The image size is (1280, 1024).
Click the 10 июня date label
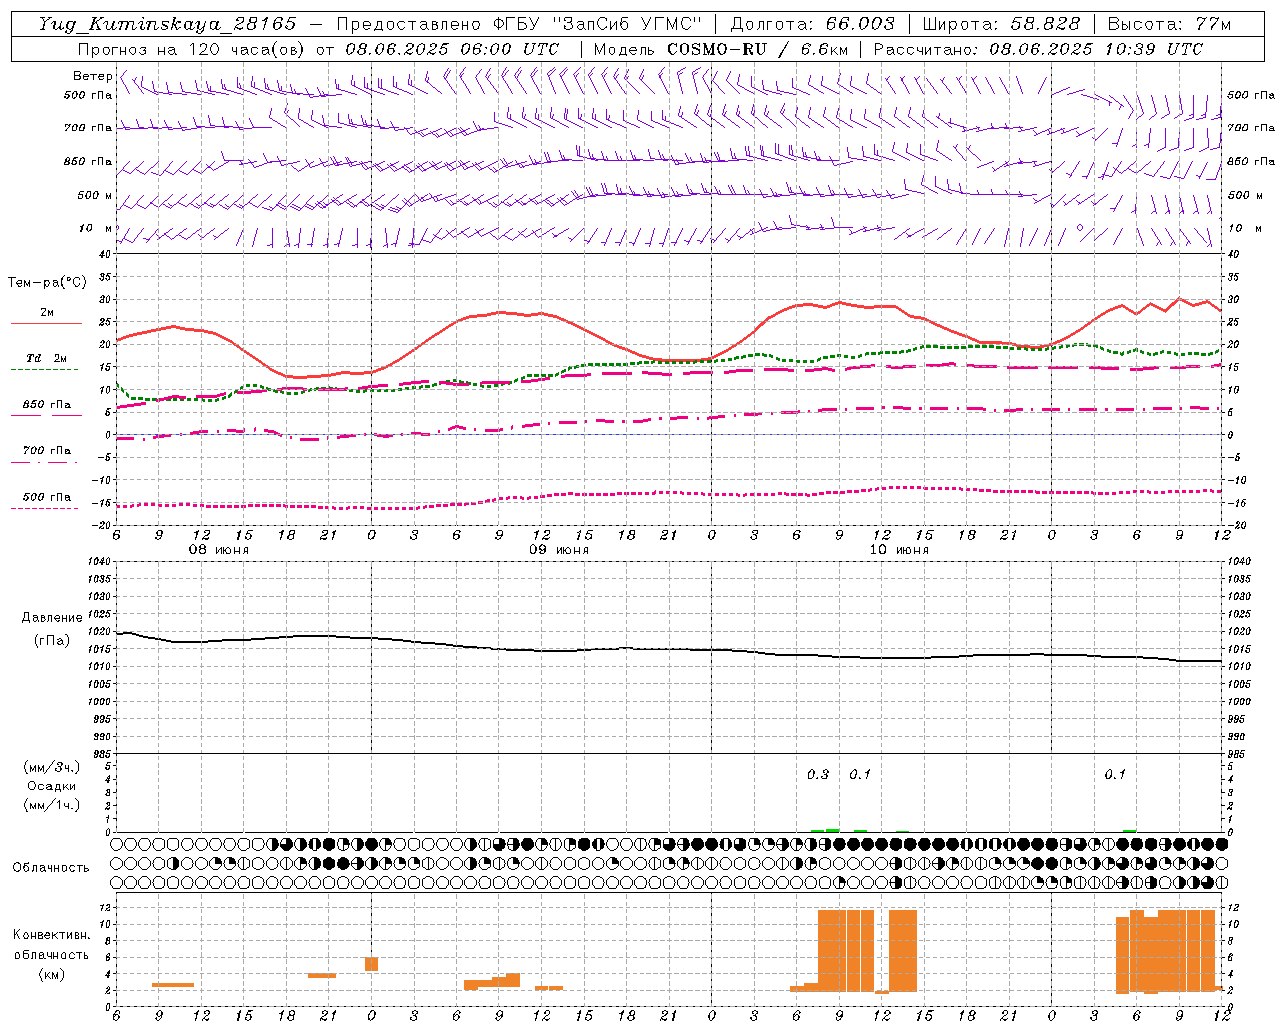(x=899, y=550)
